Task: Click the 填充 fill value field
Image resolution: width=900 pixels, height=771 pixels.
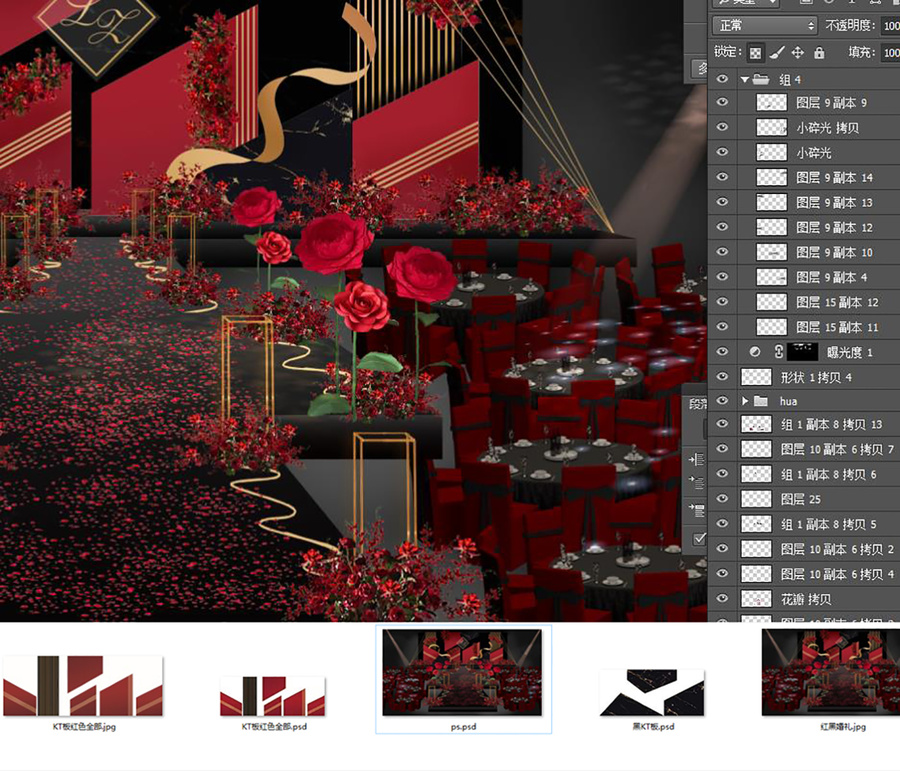Action: pos(891,53)
